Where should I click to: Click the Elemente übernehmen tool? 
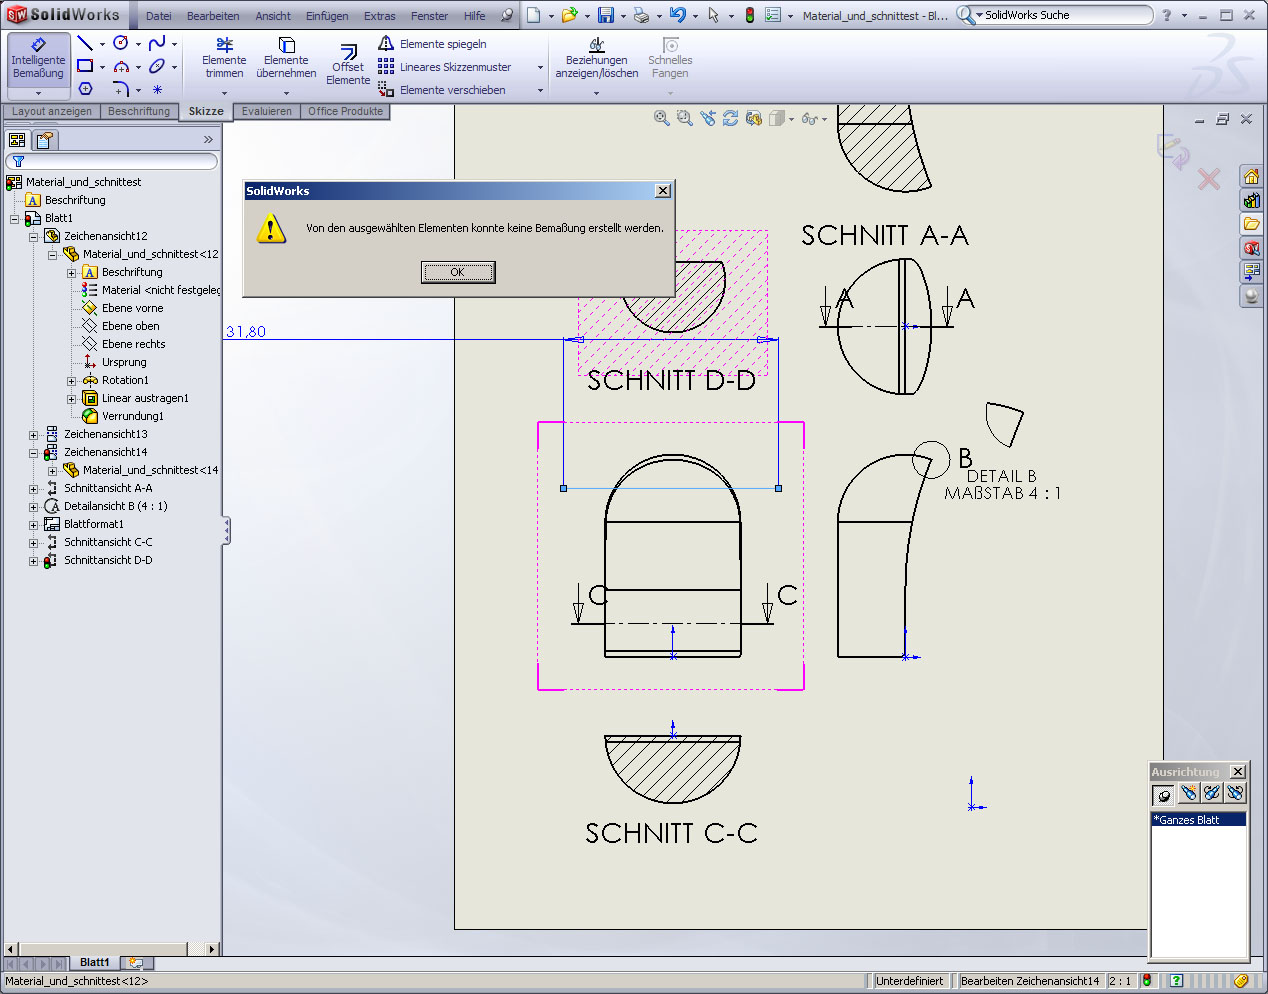pyautogui.click(x=286, y=59)
